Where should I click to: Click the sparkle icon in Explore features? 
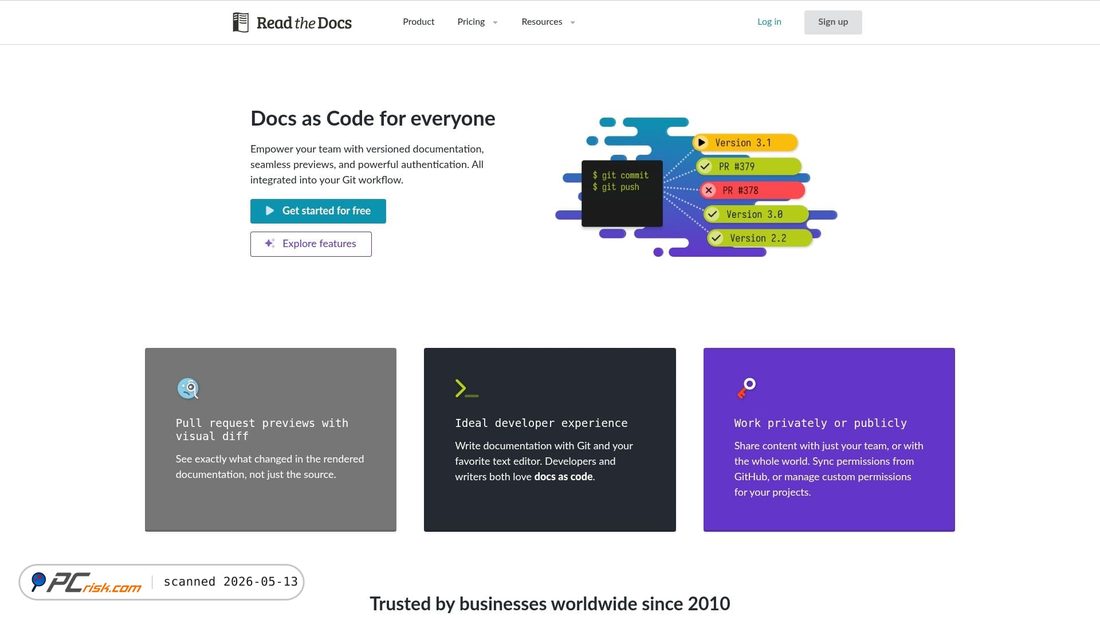click(269, 244)
